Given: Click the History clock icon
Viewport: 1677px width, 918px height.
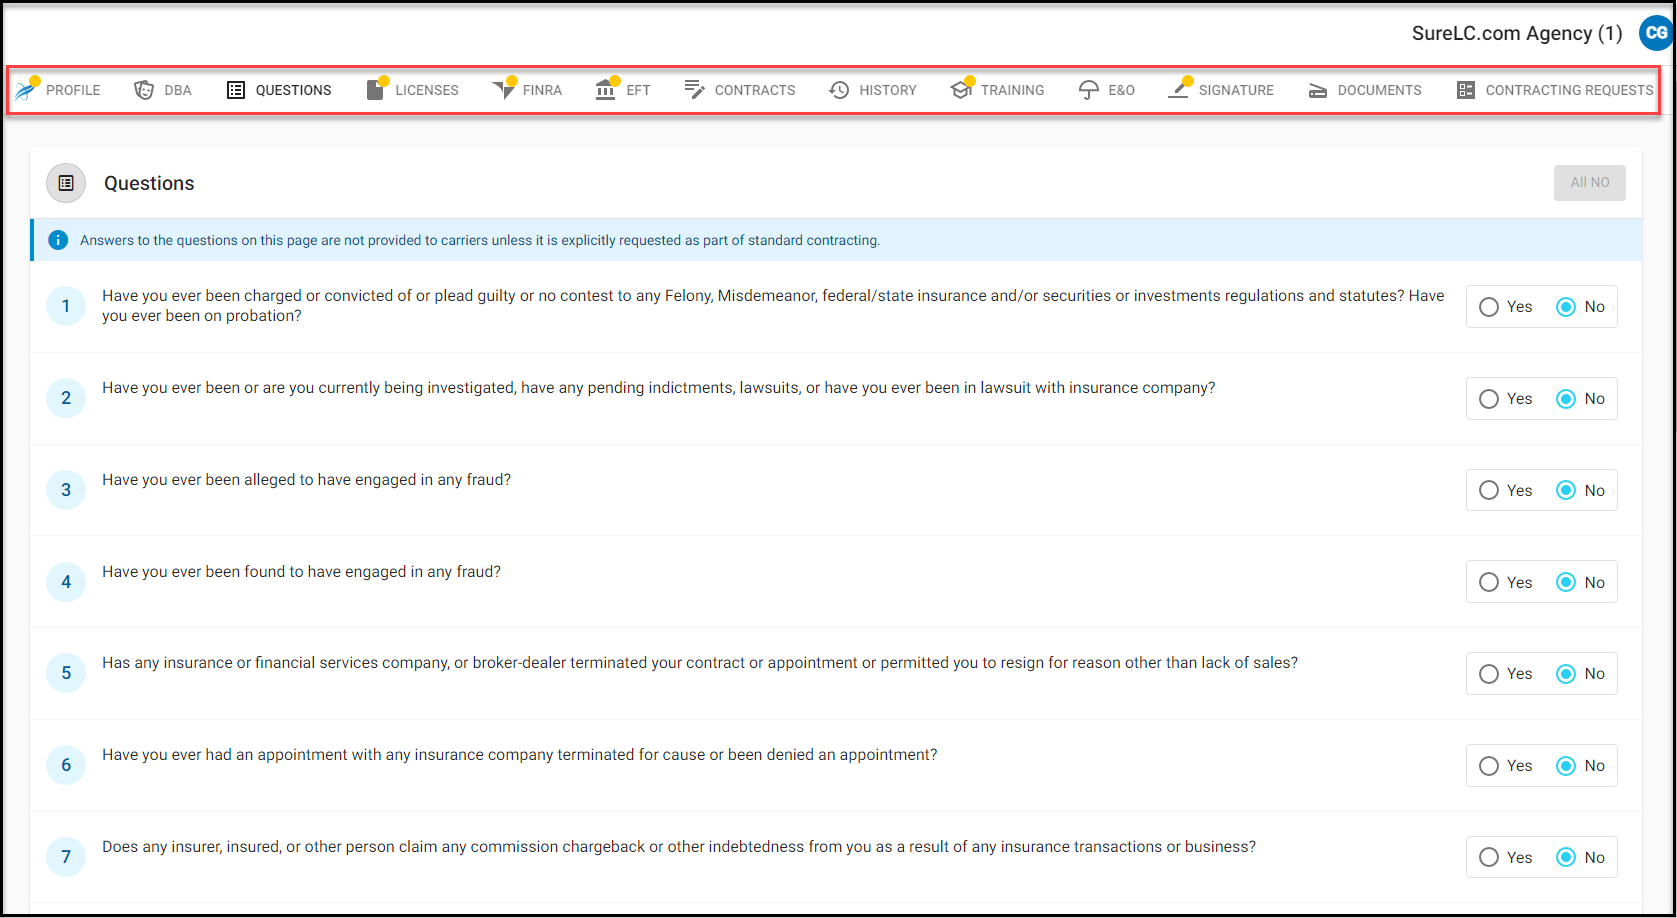Looking at the screenshot, I should tap(839, 90).
